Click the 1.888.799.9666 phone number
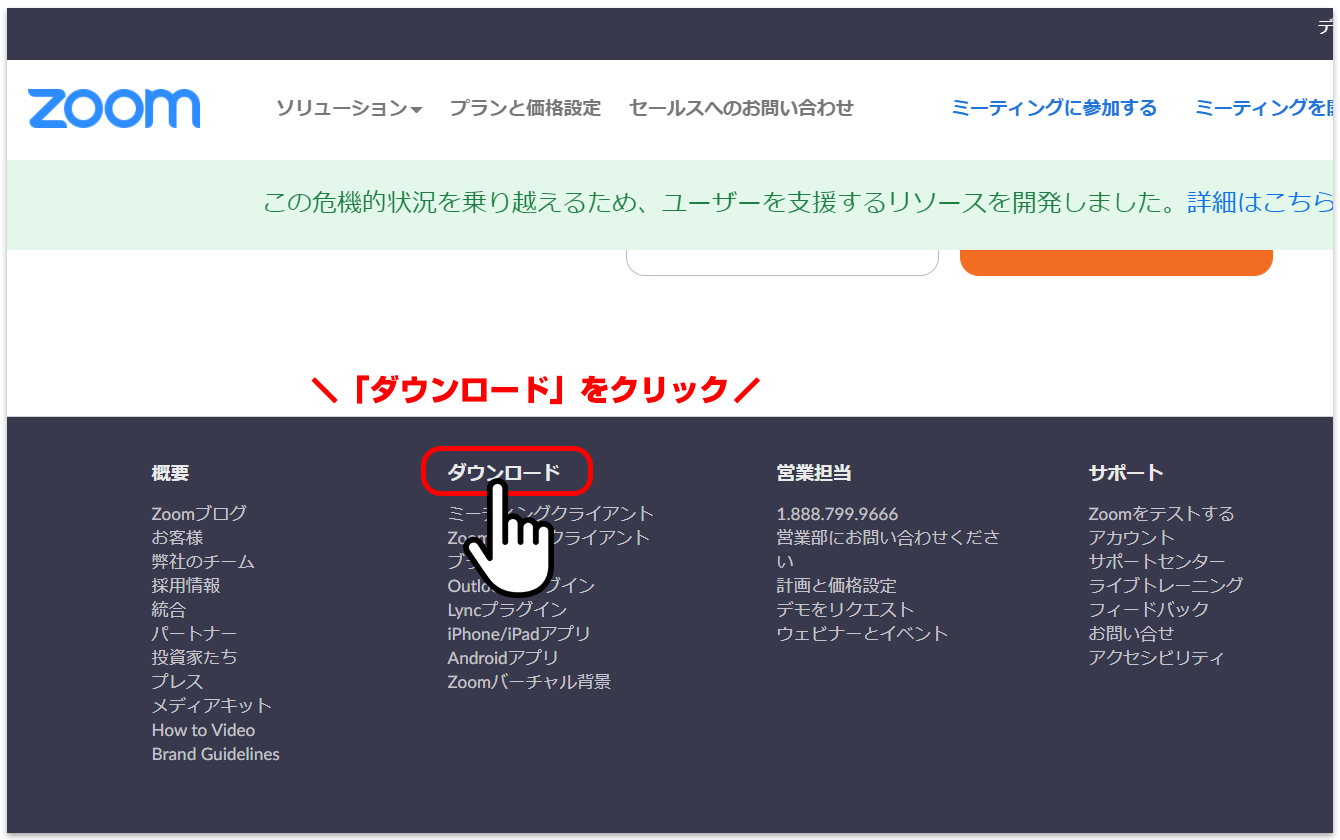 point(837,514)
